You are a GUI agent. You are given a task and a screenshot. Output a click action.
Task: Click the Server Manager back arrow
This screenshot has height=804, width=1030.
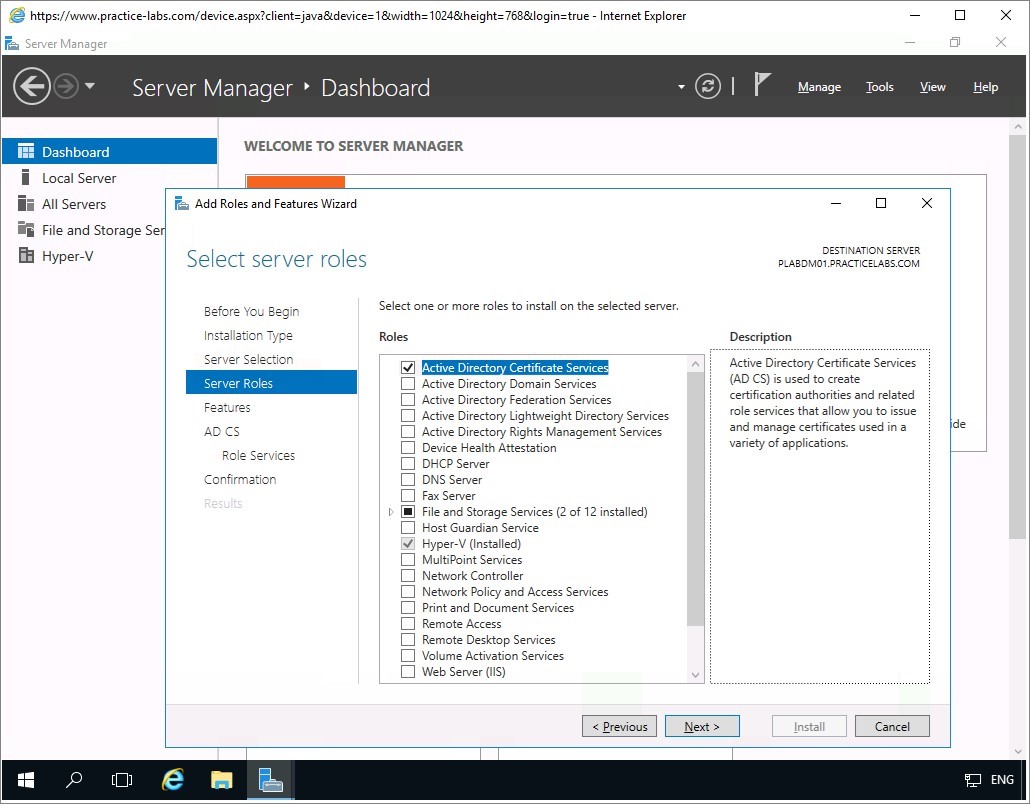pyautogui.click(x=32, y=86)
